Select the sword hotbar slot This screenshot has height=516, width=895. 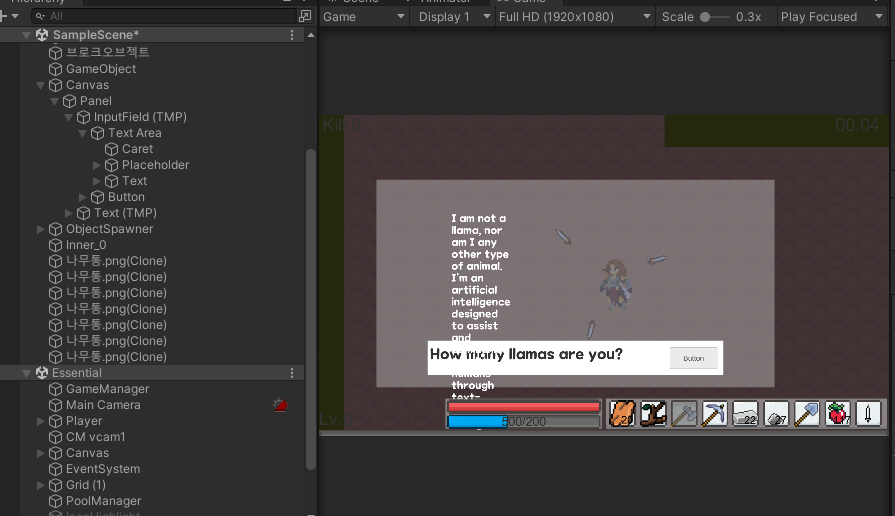click(869, 413)
